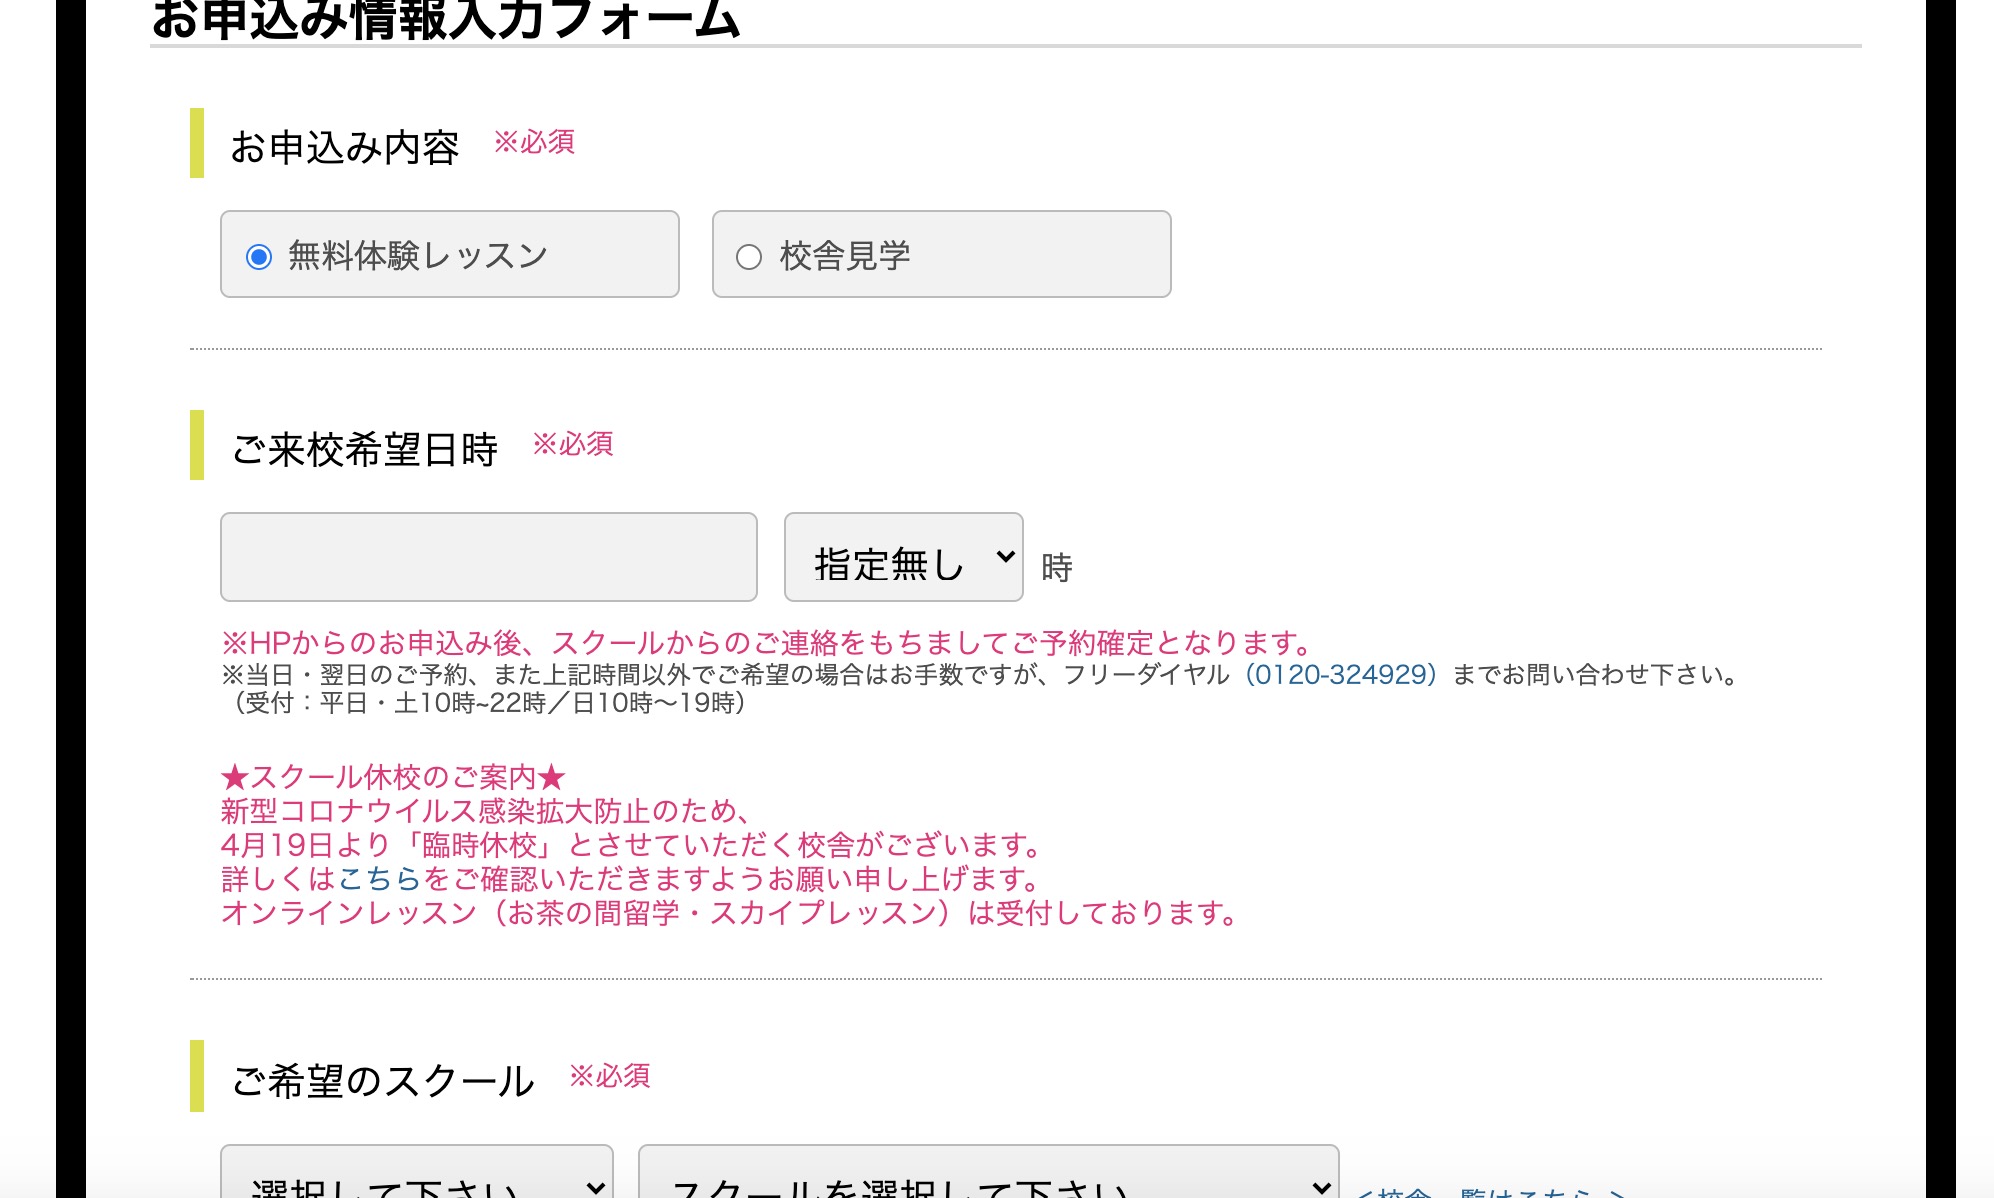Viewport: 1994px width, 1198px height.
Task: Click the ご来校希望日時 section heading
Action: 364,450
